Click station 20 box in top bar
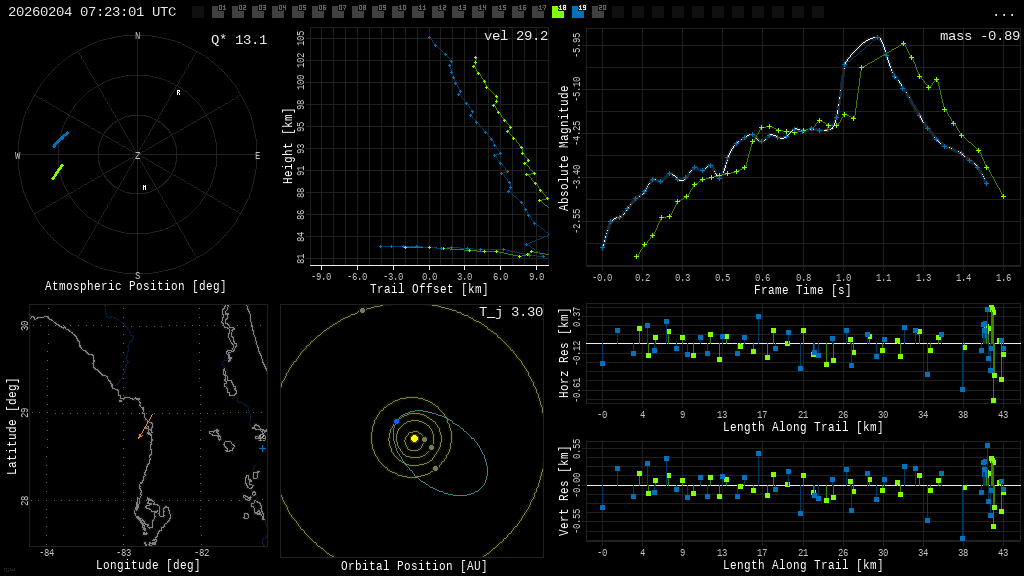 pyautogui.click(x=598, y=12)
